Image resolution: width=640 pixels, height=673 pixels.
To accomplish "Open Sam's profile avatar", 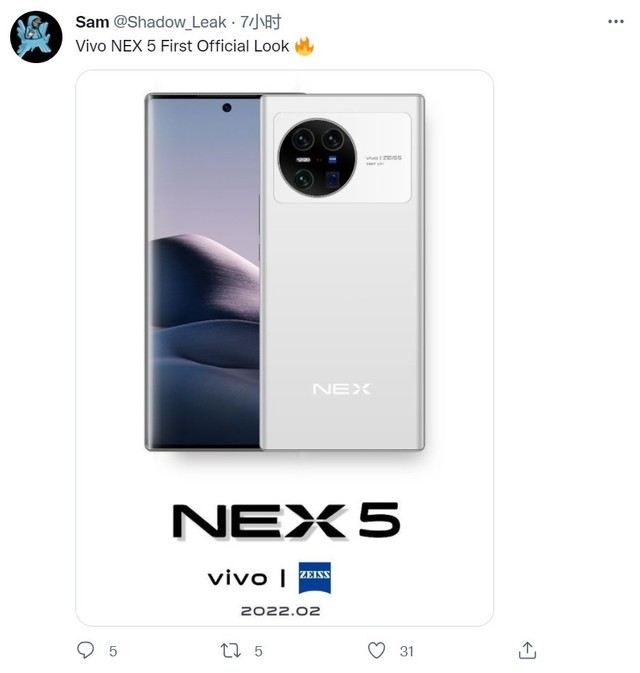I will (37, 37).
